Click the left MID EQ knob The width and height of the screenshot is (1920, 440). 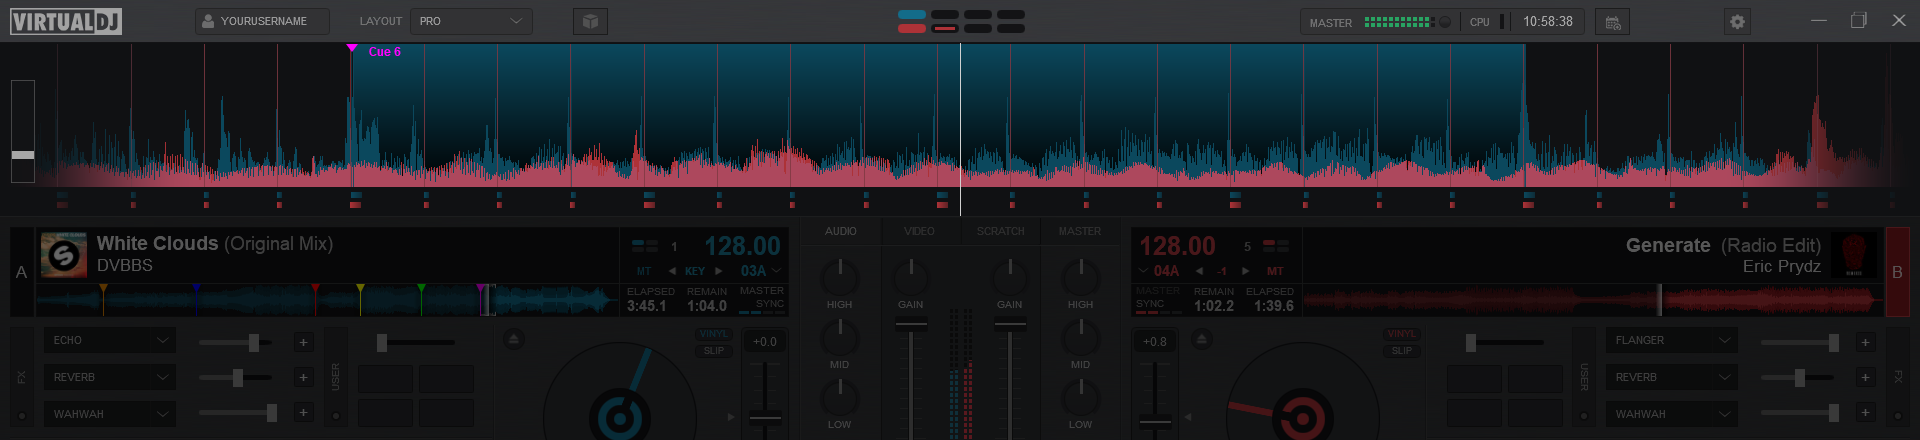click(840, 338)
